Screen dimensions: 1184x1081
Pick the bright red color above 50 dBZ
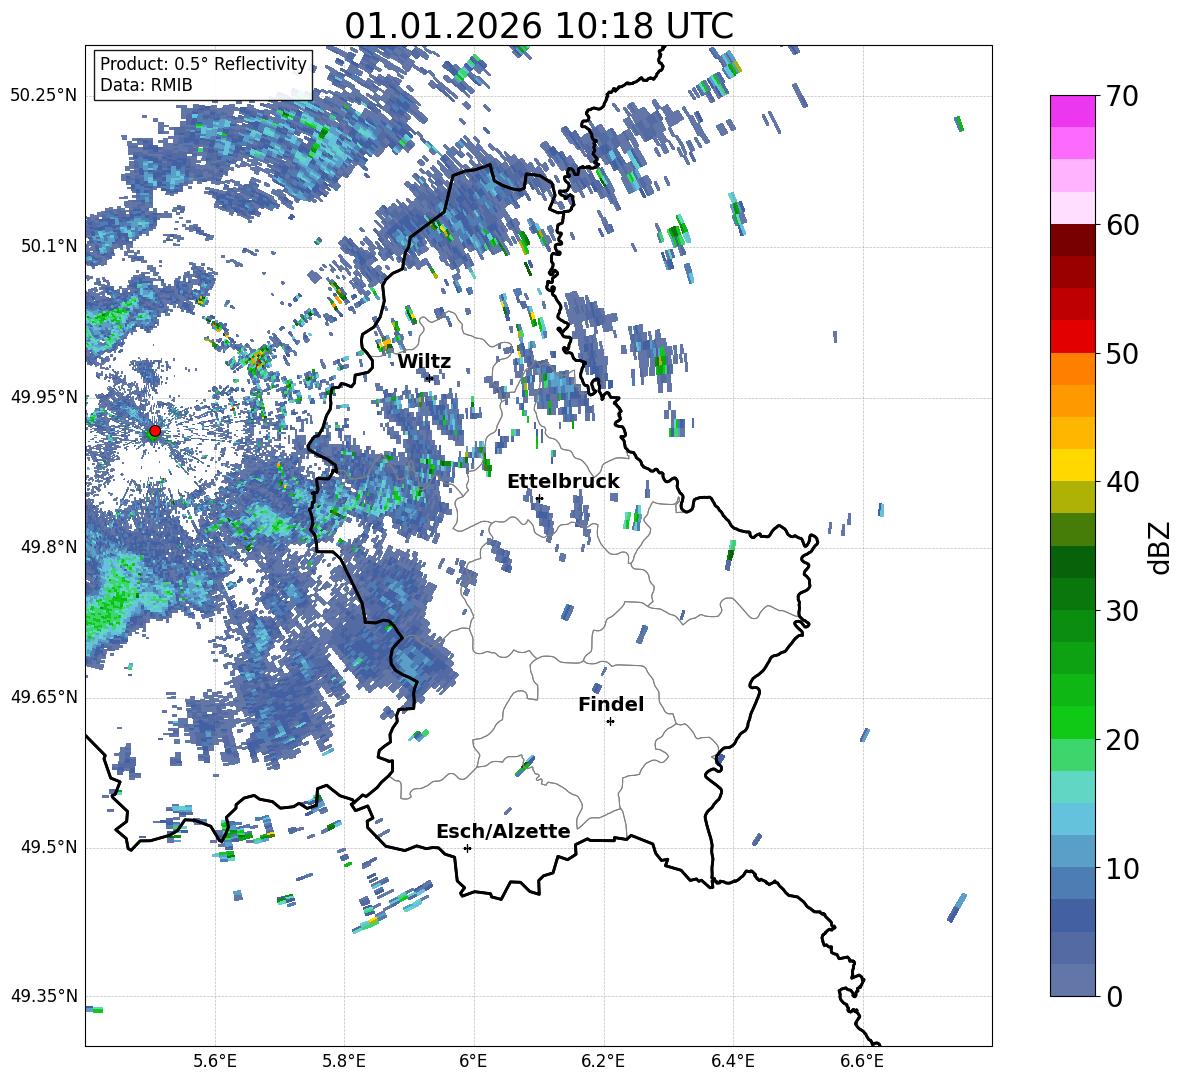[x=1072, y=336]
